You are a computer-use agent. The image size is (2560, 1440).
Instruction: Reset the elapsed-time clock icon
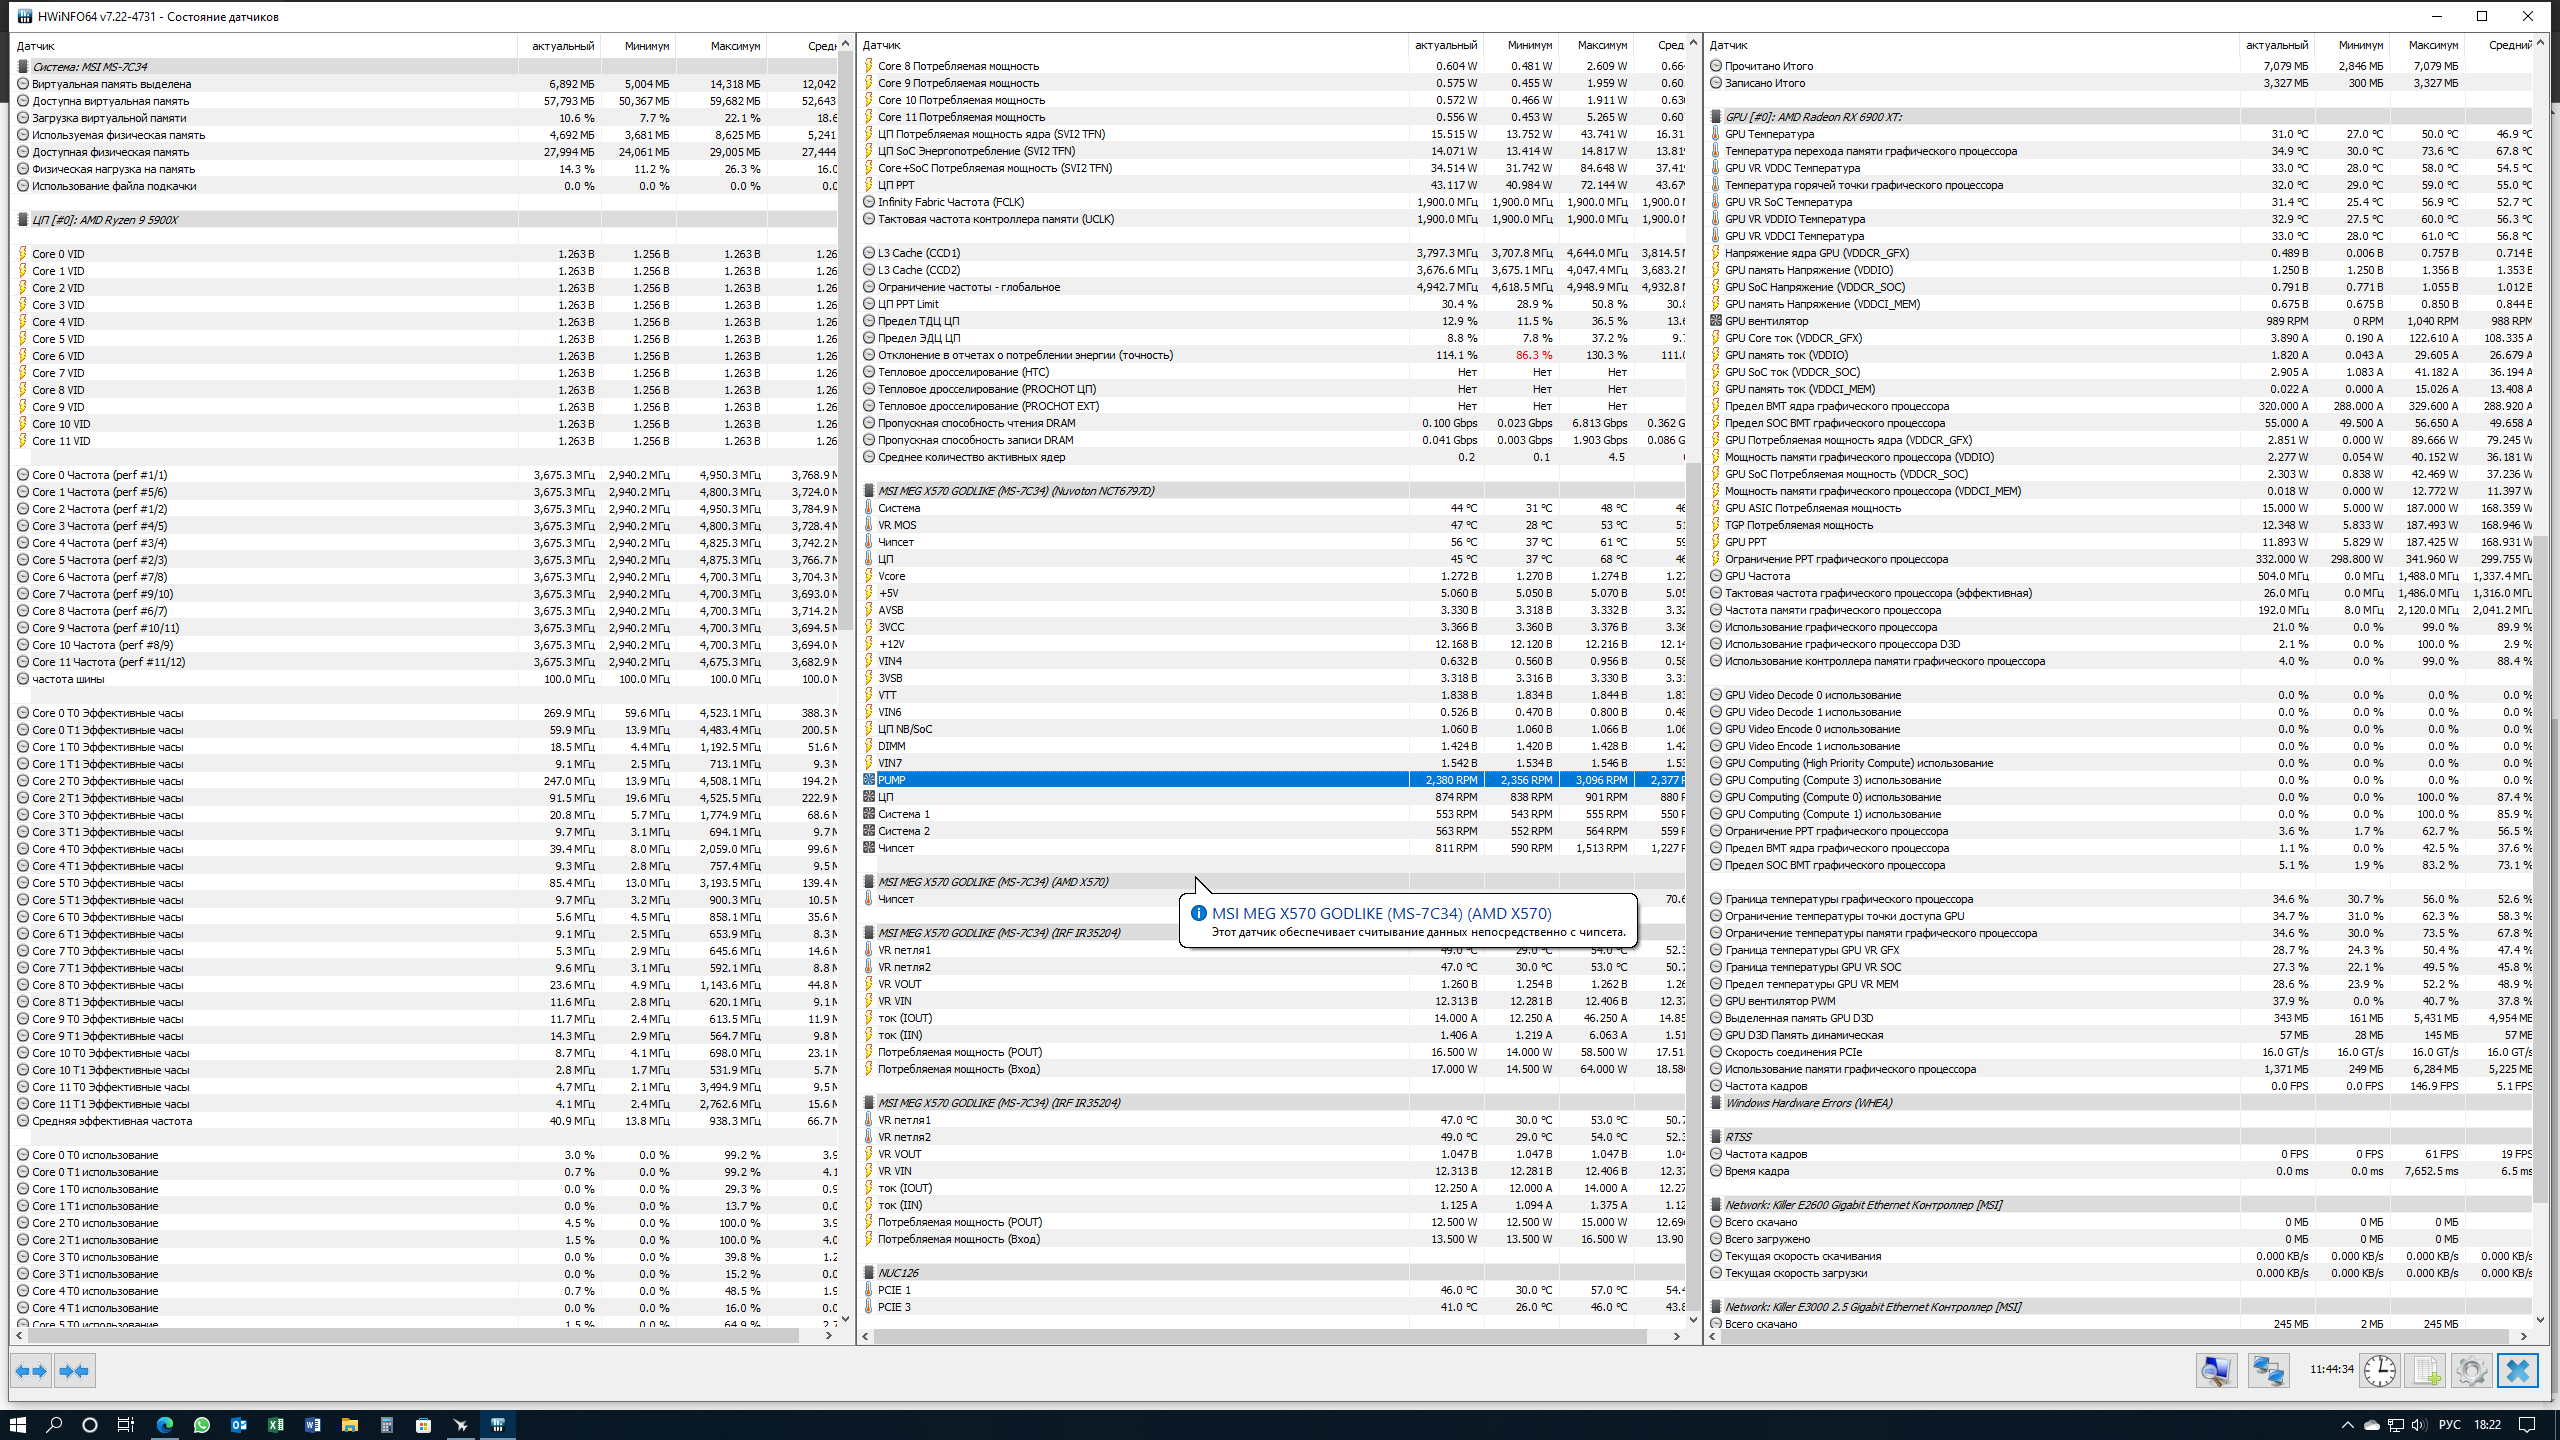[x=2380, y=1370]
